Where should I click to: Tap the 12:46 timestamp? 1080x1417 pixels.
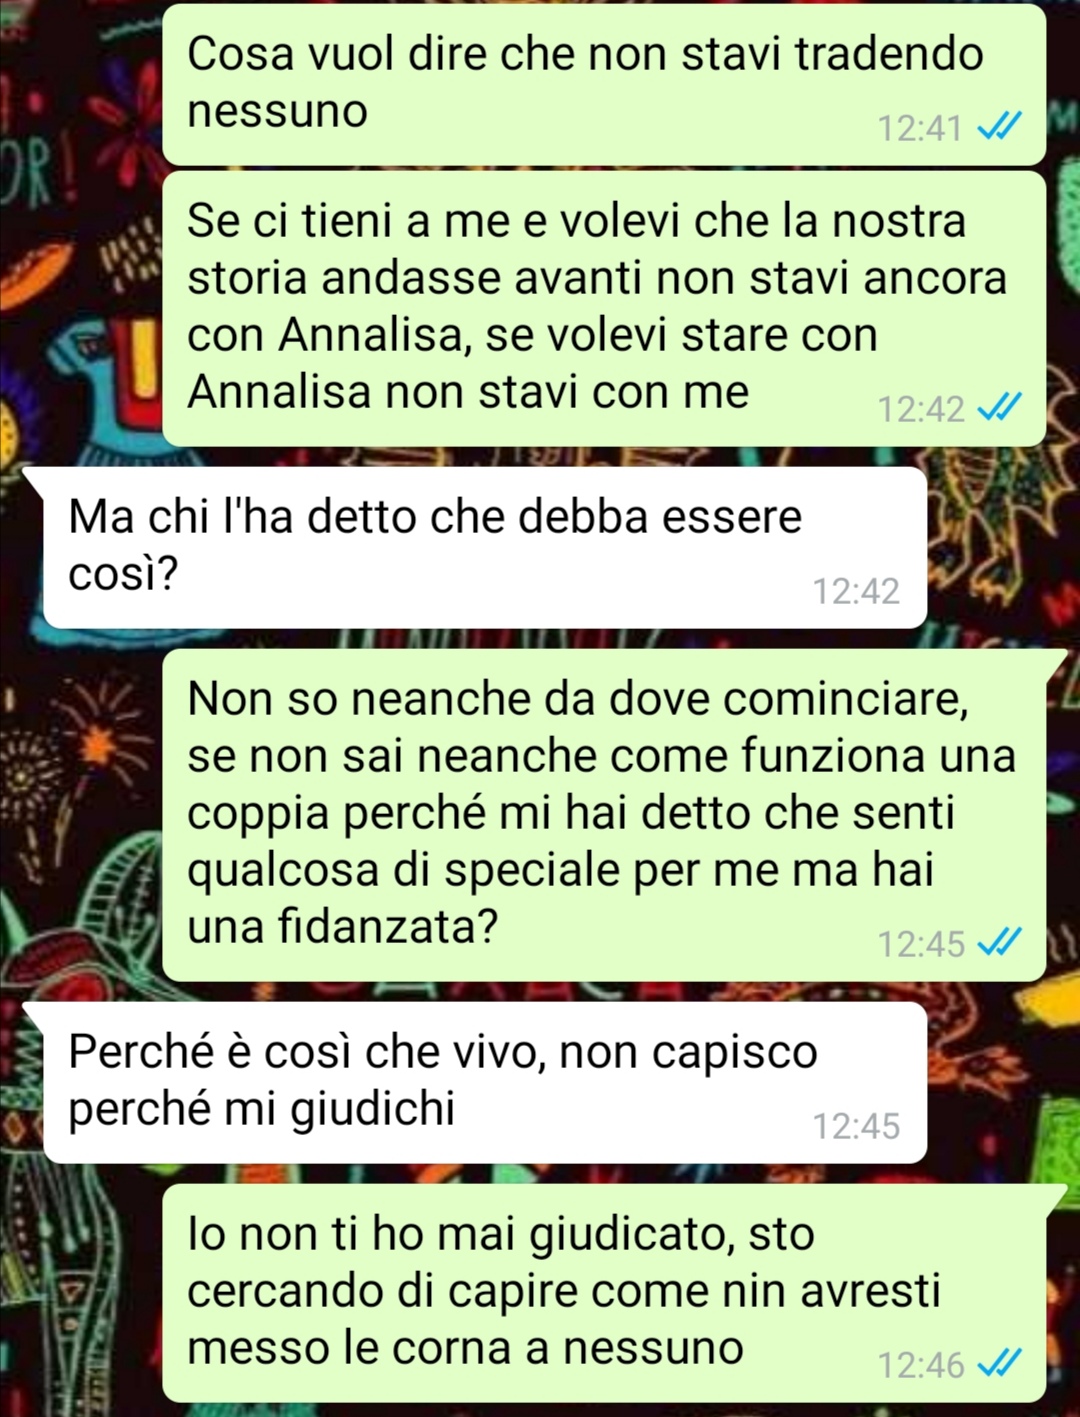(919, 1364)
